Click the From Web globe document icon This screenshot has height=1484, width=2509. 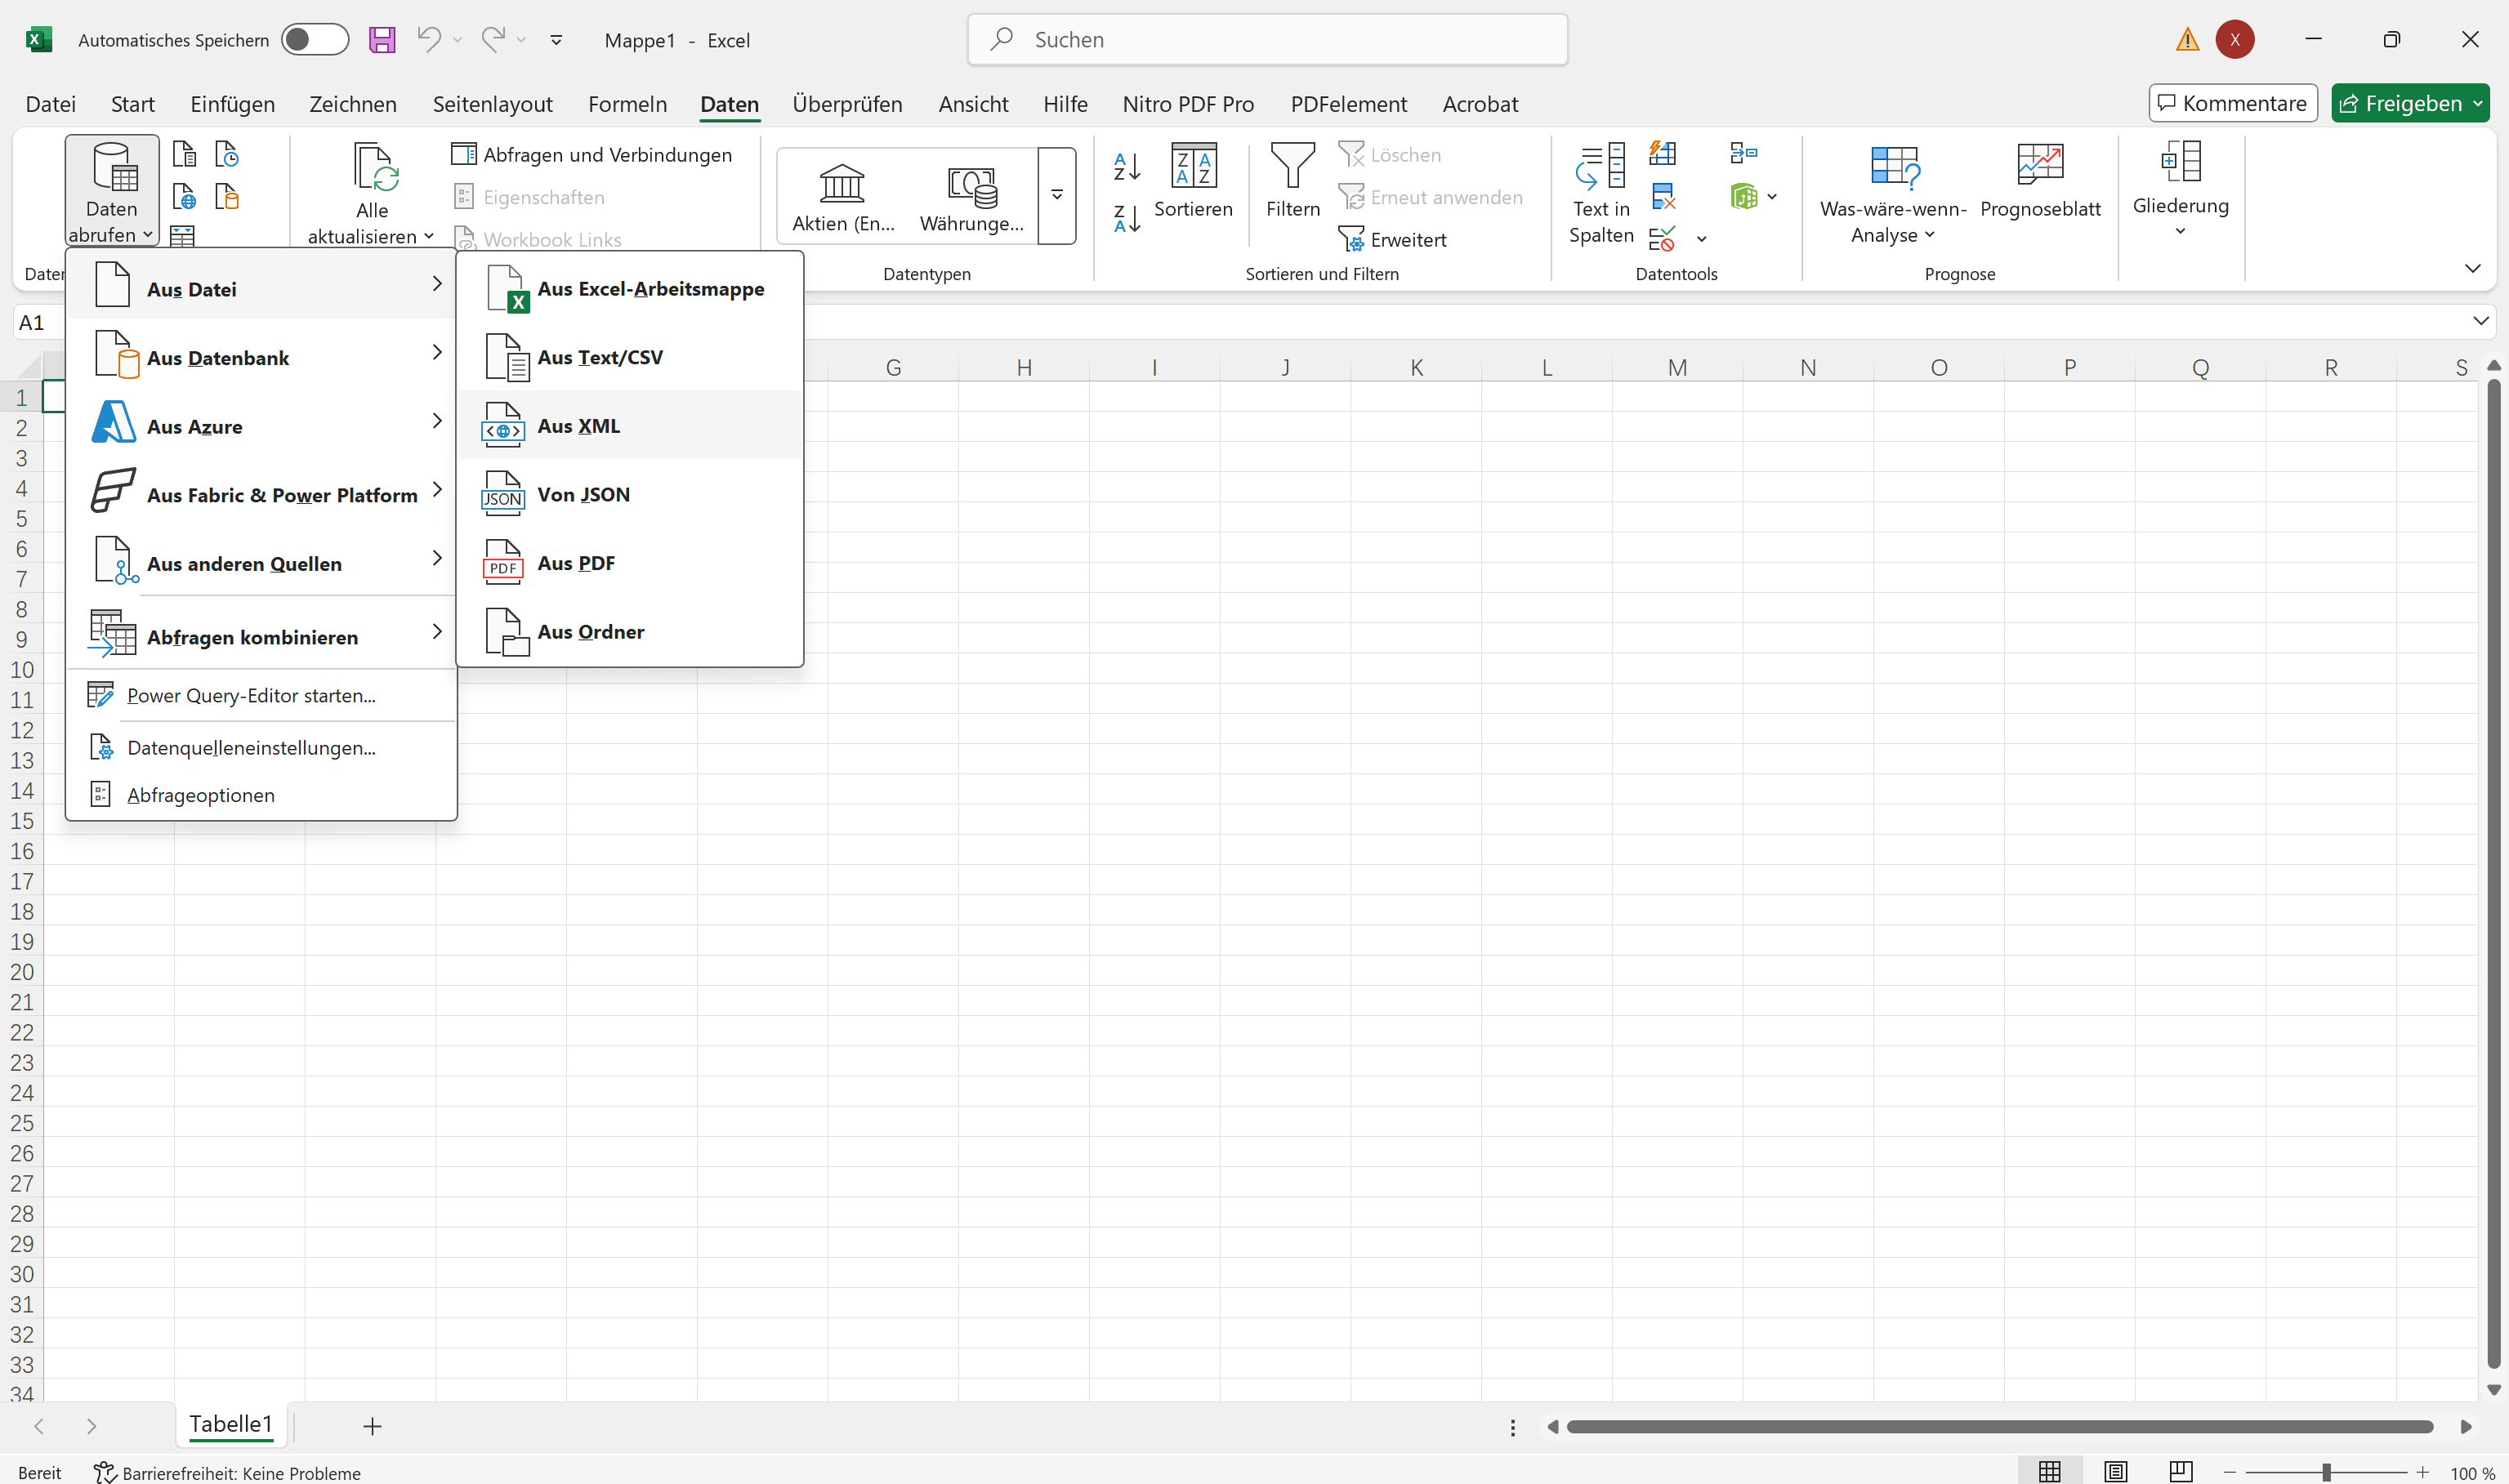coord(184,197)
